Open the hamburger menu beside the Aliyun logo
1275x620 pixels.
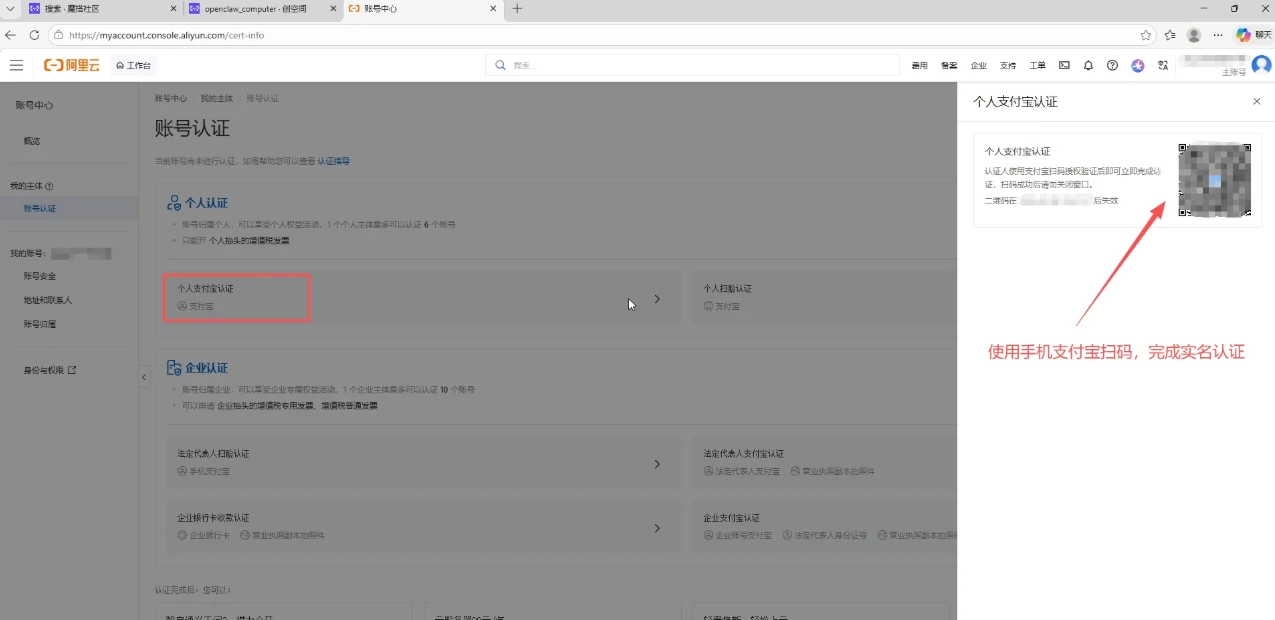16,64
